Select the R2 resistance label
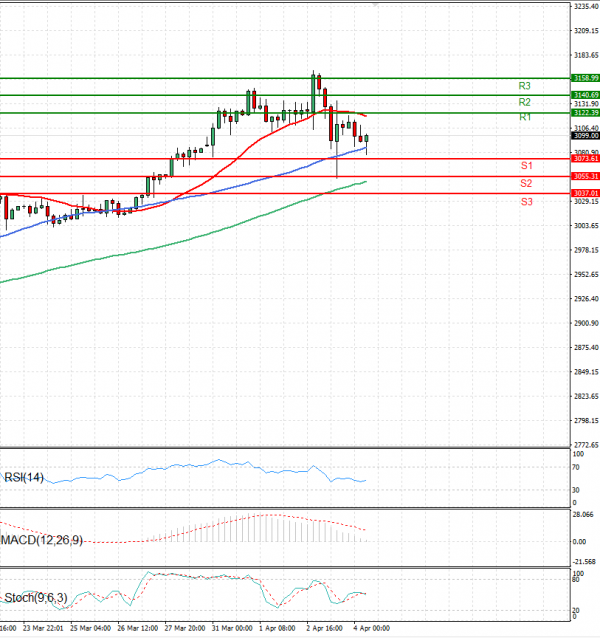This screenshot has height=638, width=600. (x=524, y=102)
